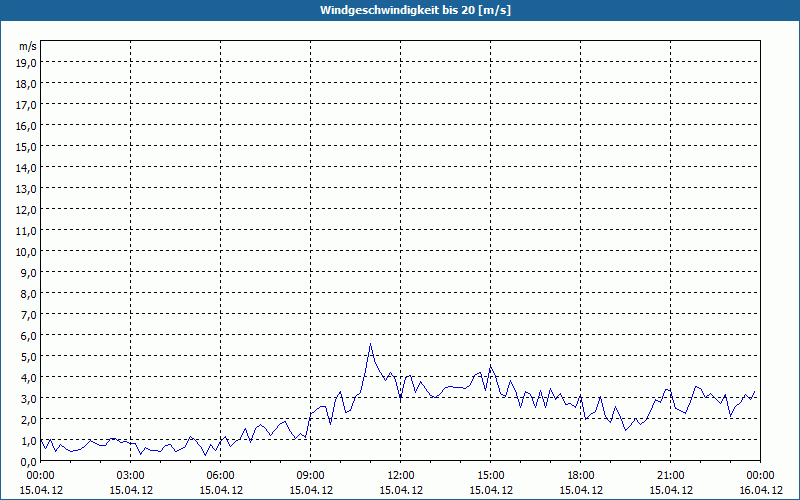800x500 pixels.
Task: Click the '1,0' y-axis value
Action: (29, 441)
